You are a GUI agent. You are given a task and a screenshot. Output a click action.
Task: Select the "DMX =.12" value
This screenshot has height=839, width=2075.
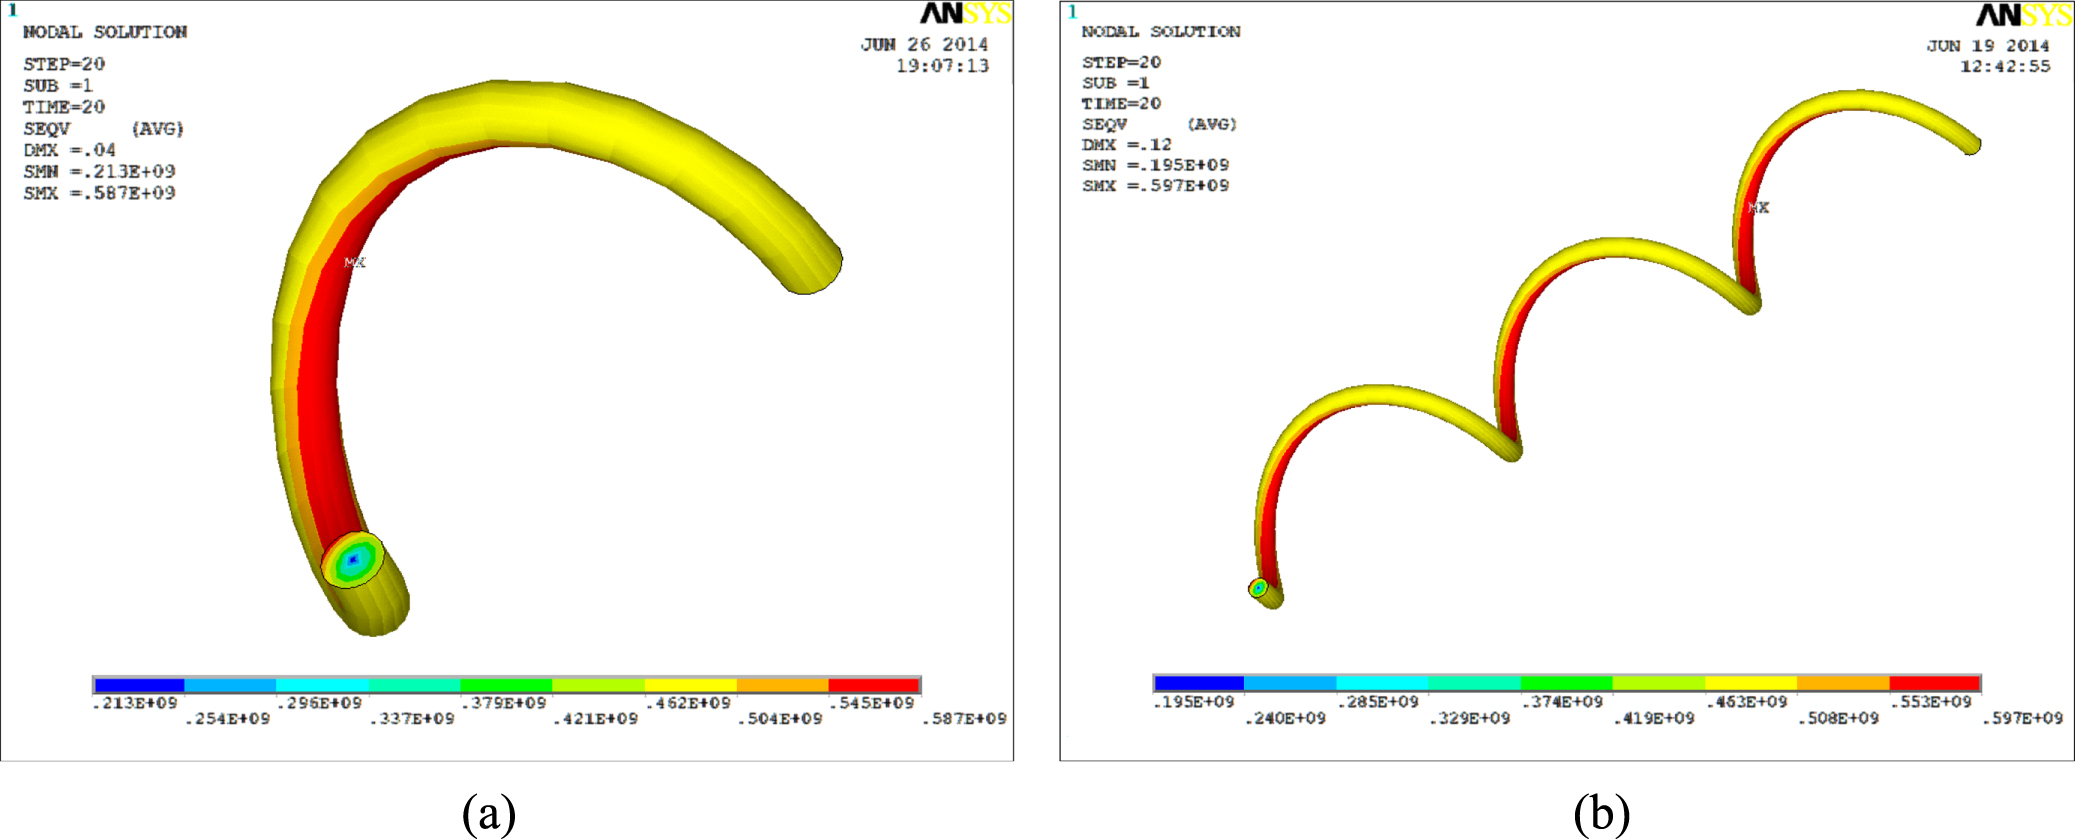tap(1126, 145)
